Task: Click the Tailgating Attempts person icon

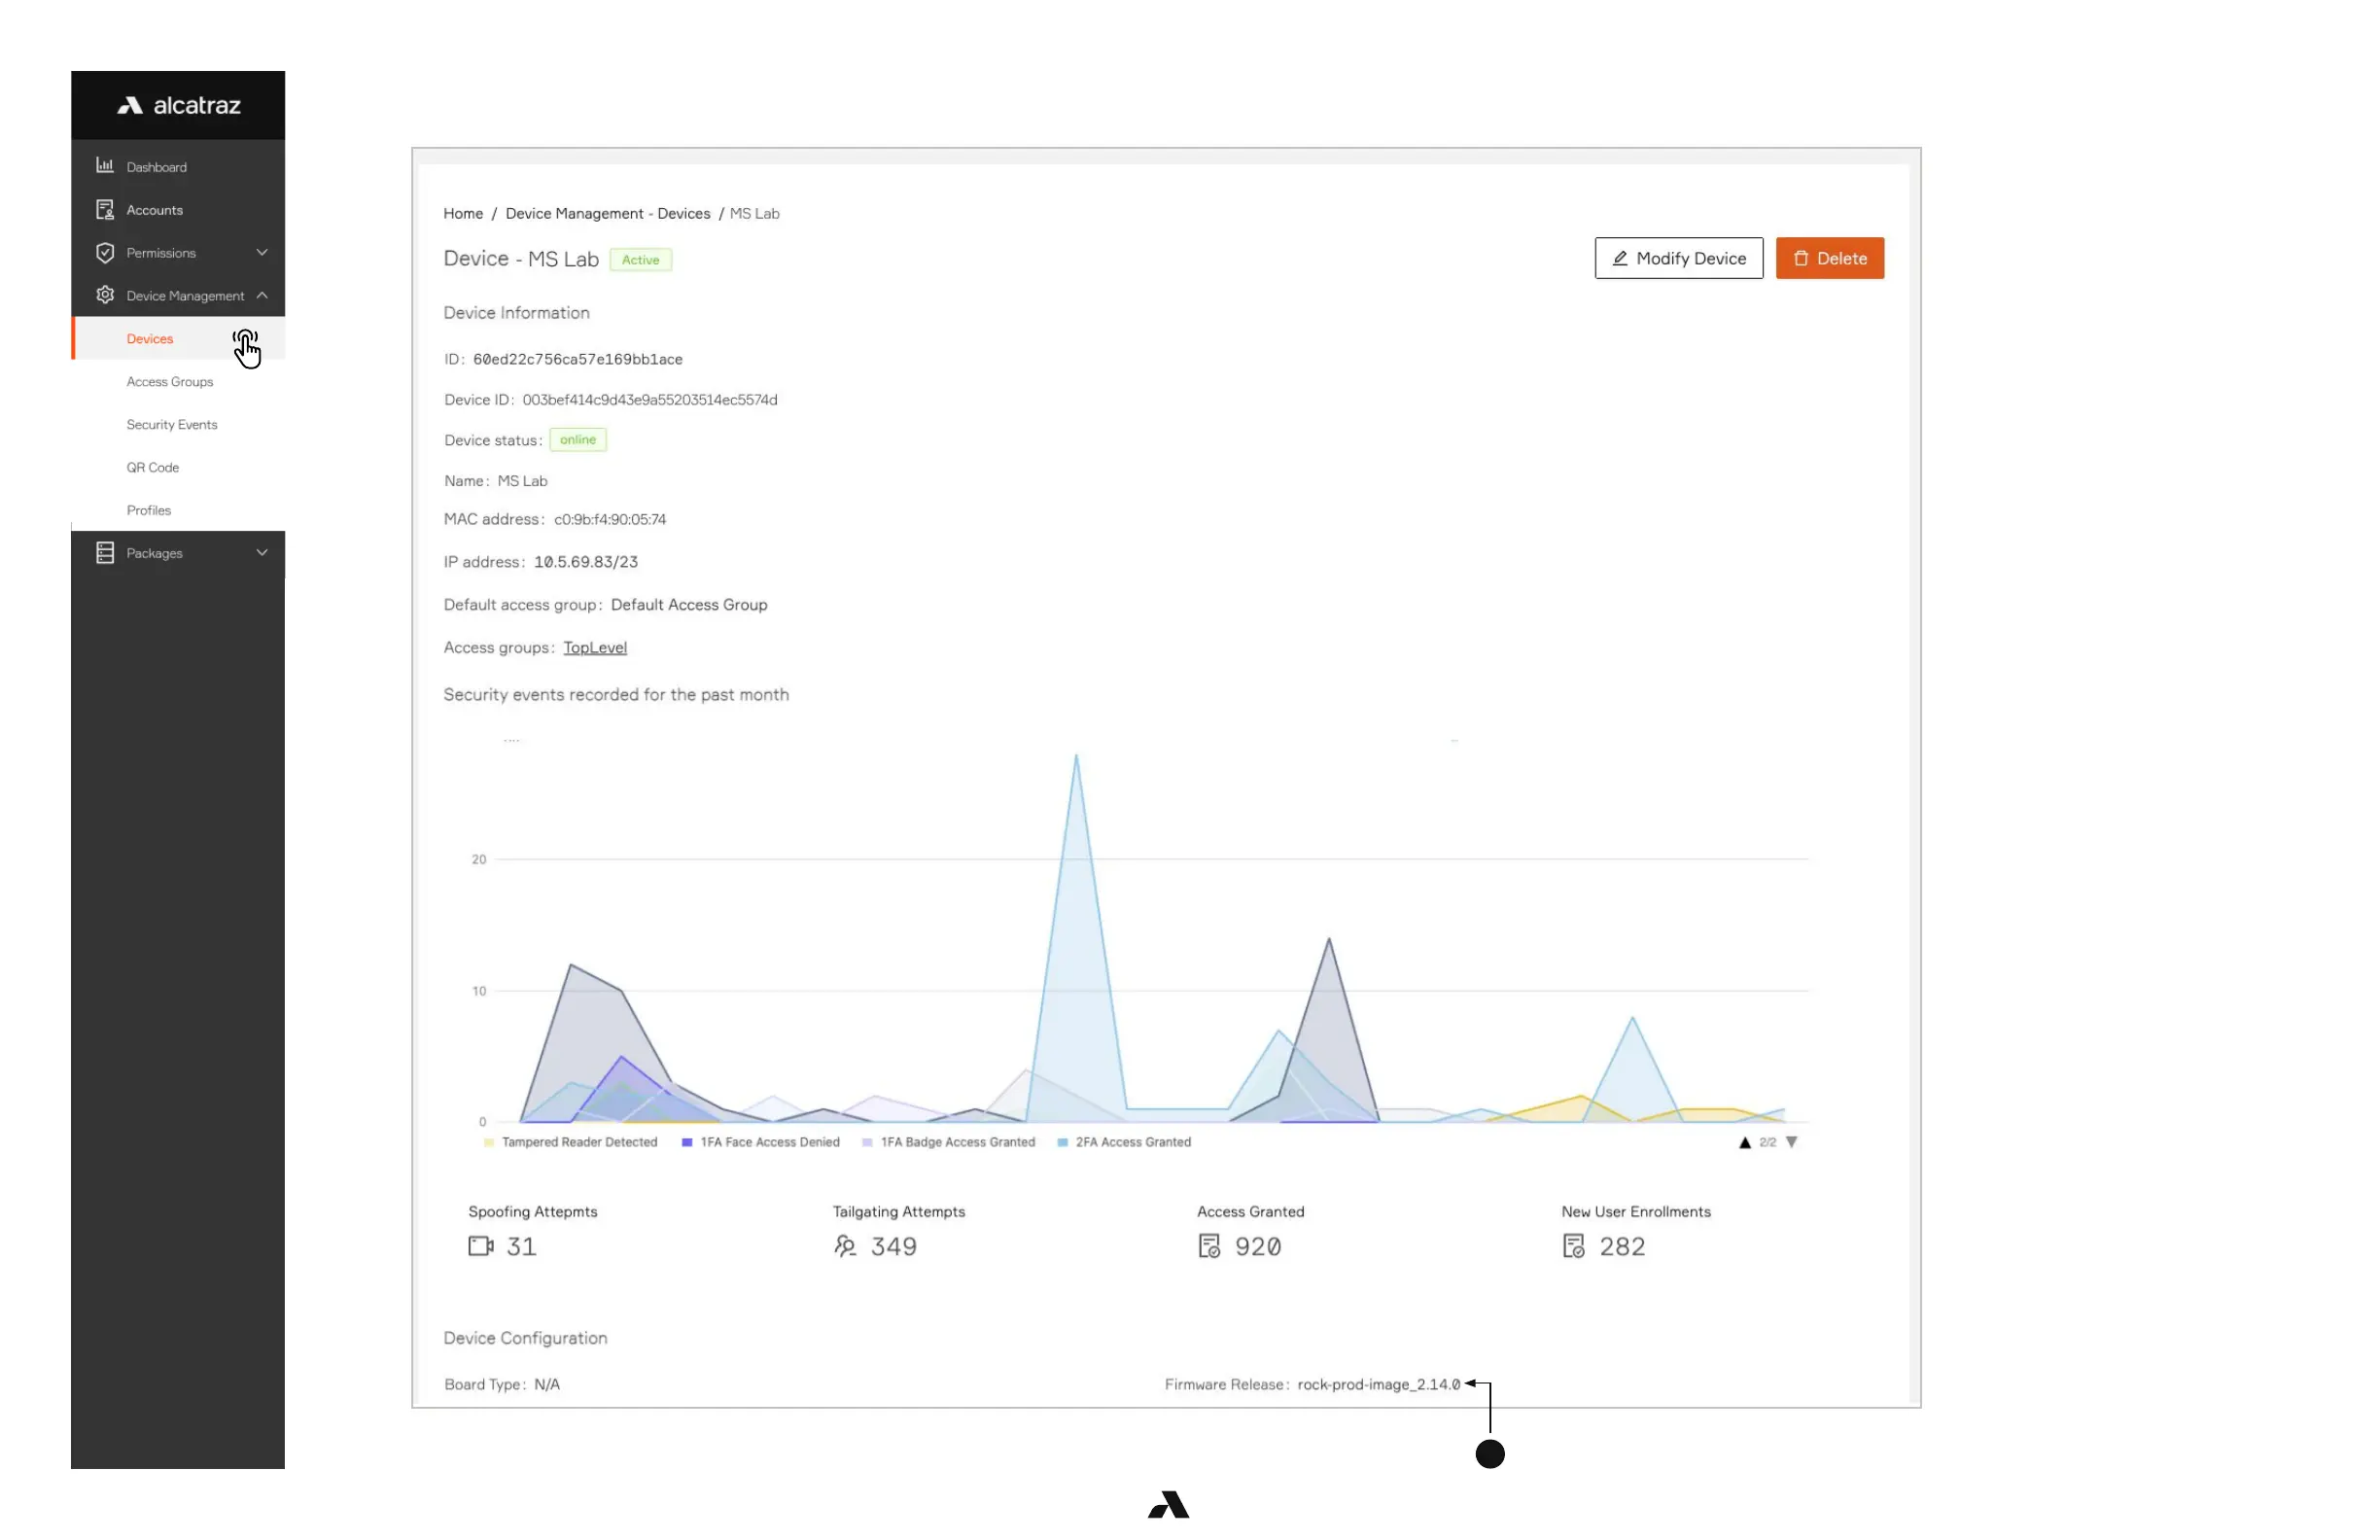Action: tap(845, 1246)
